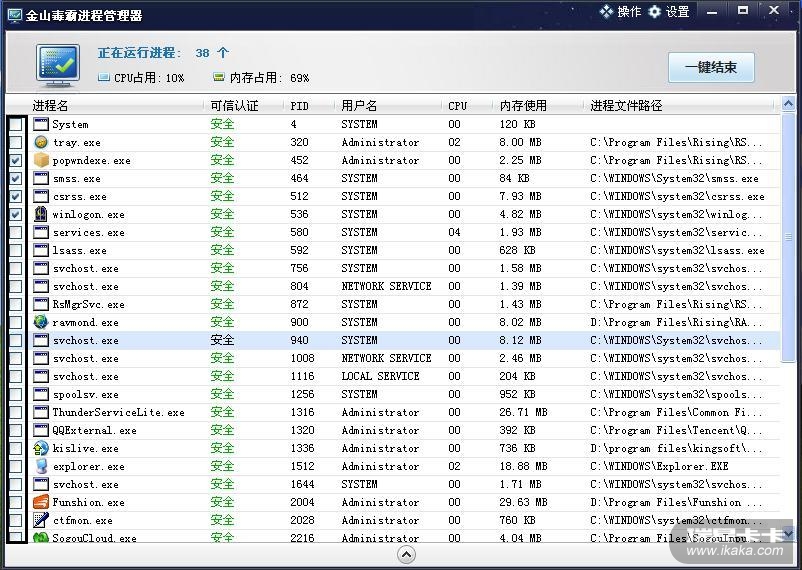This screenshot has height=570, width=802.
Task: Uncheck the csrss.exe checkbox
Action: (x=16, y=196)
